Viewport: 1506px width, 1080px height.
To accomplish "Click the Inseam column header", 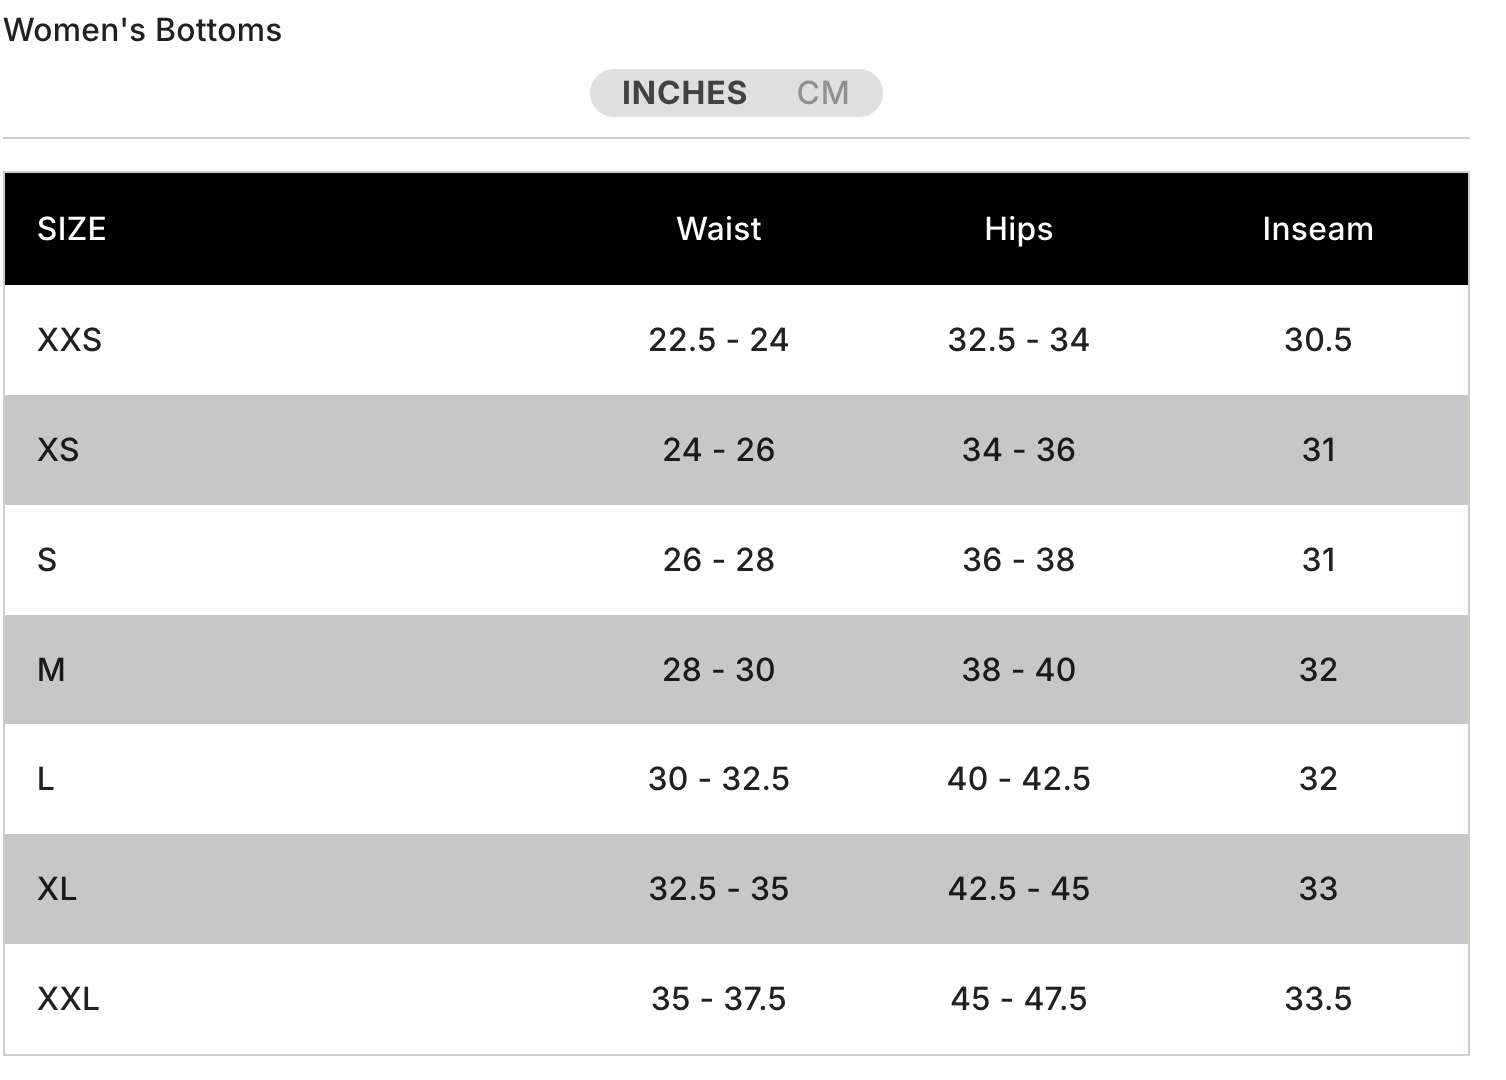I will (1317, 229).
